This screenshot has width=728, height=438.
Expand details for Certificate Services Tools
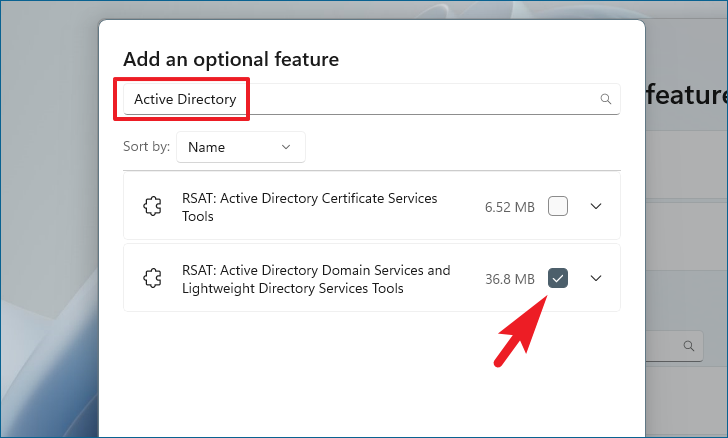click(596, 206)
